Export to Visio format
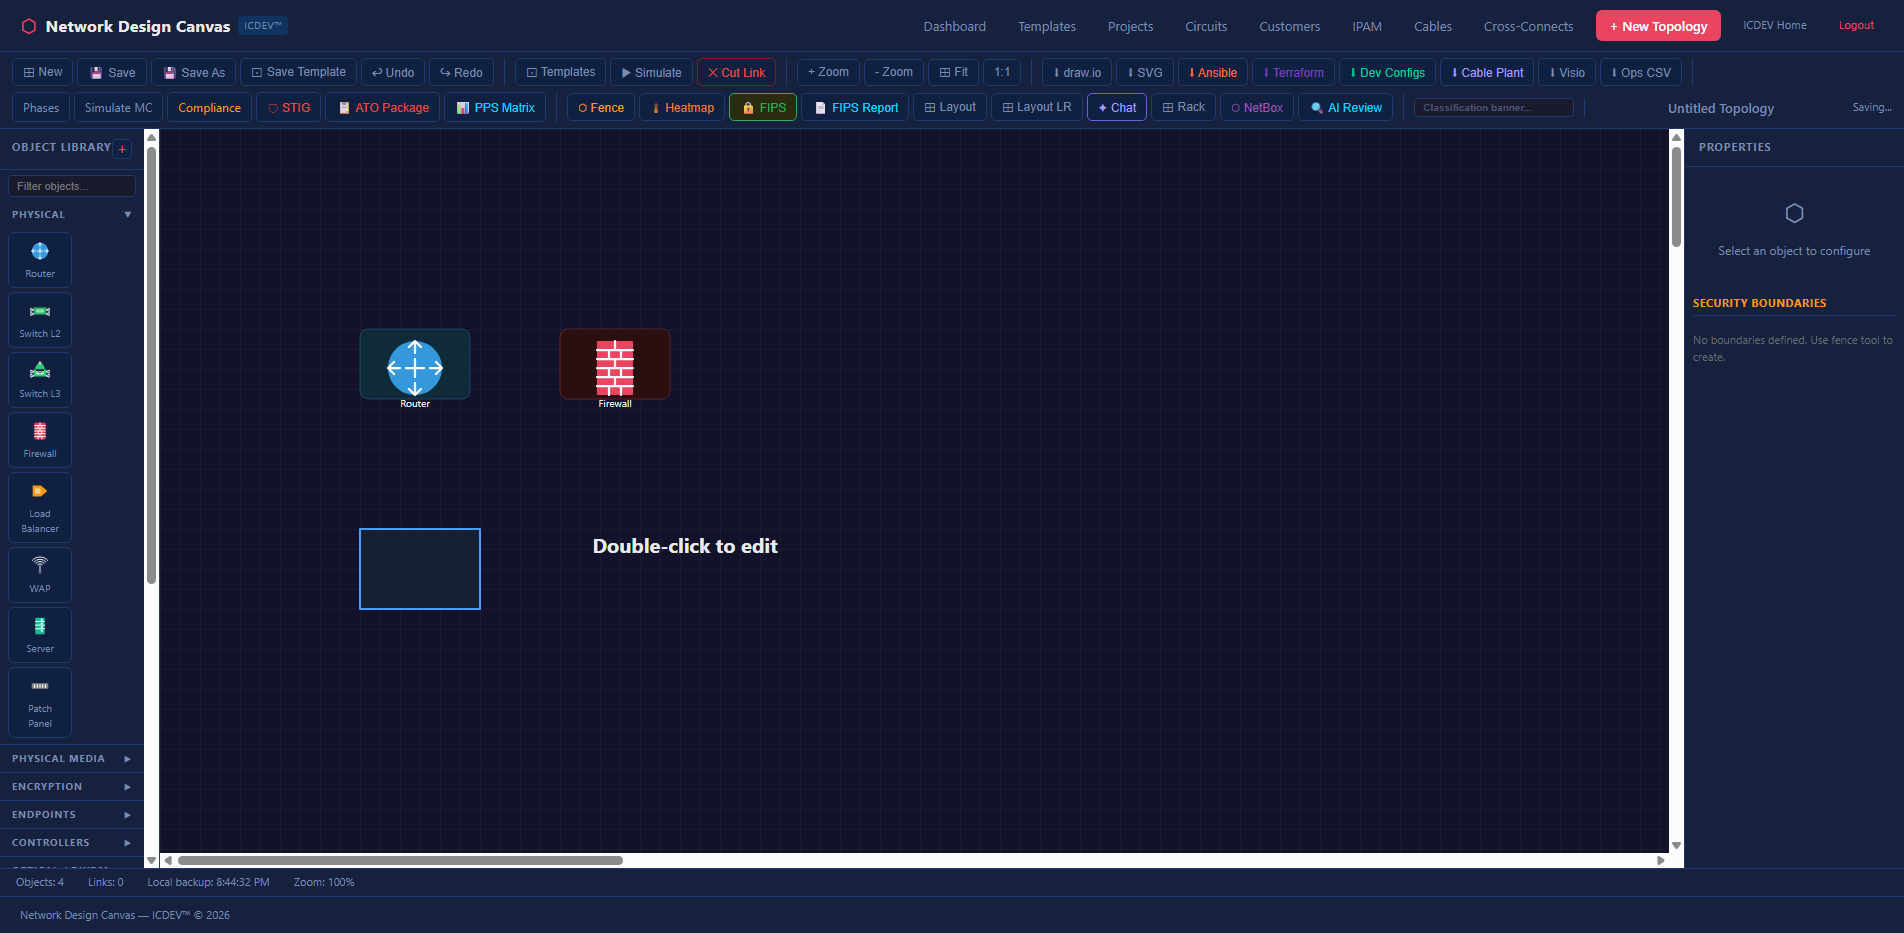Viewport: 1904px width, 933px height. click(1567, 73)
